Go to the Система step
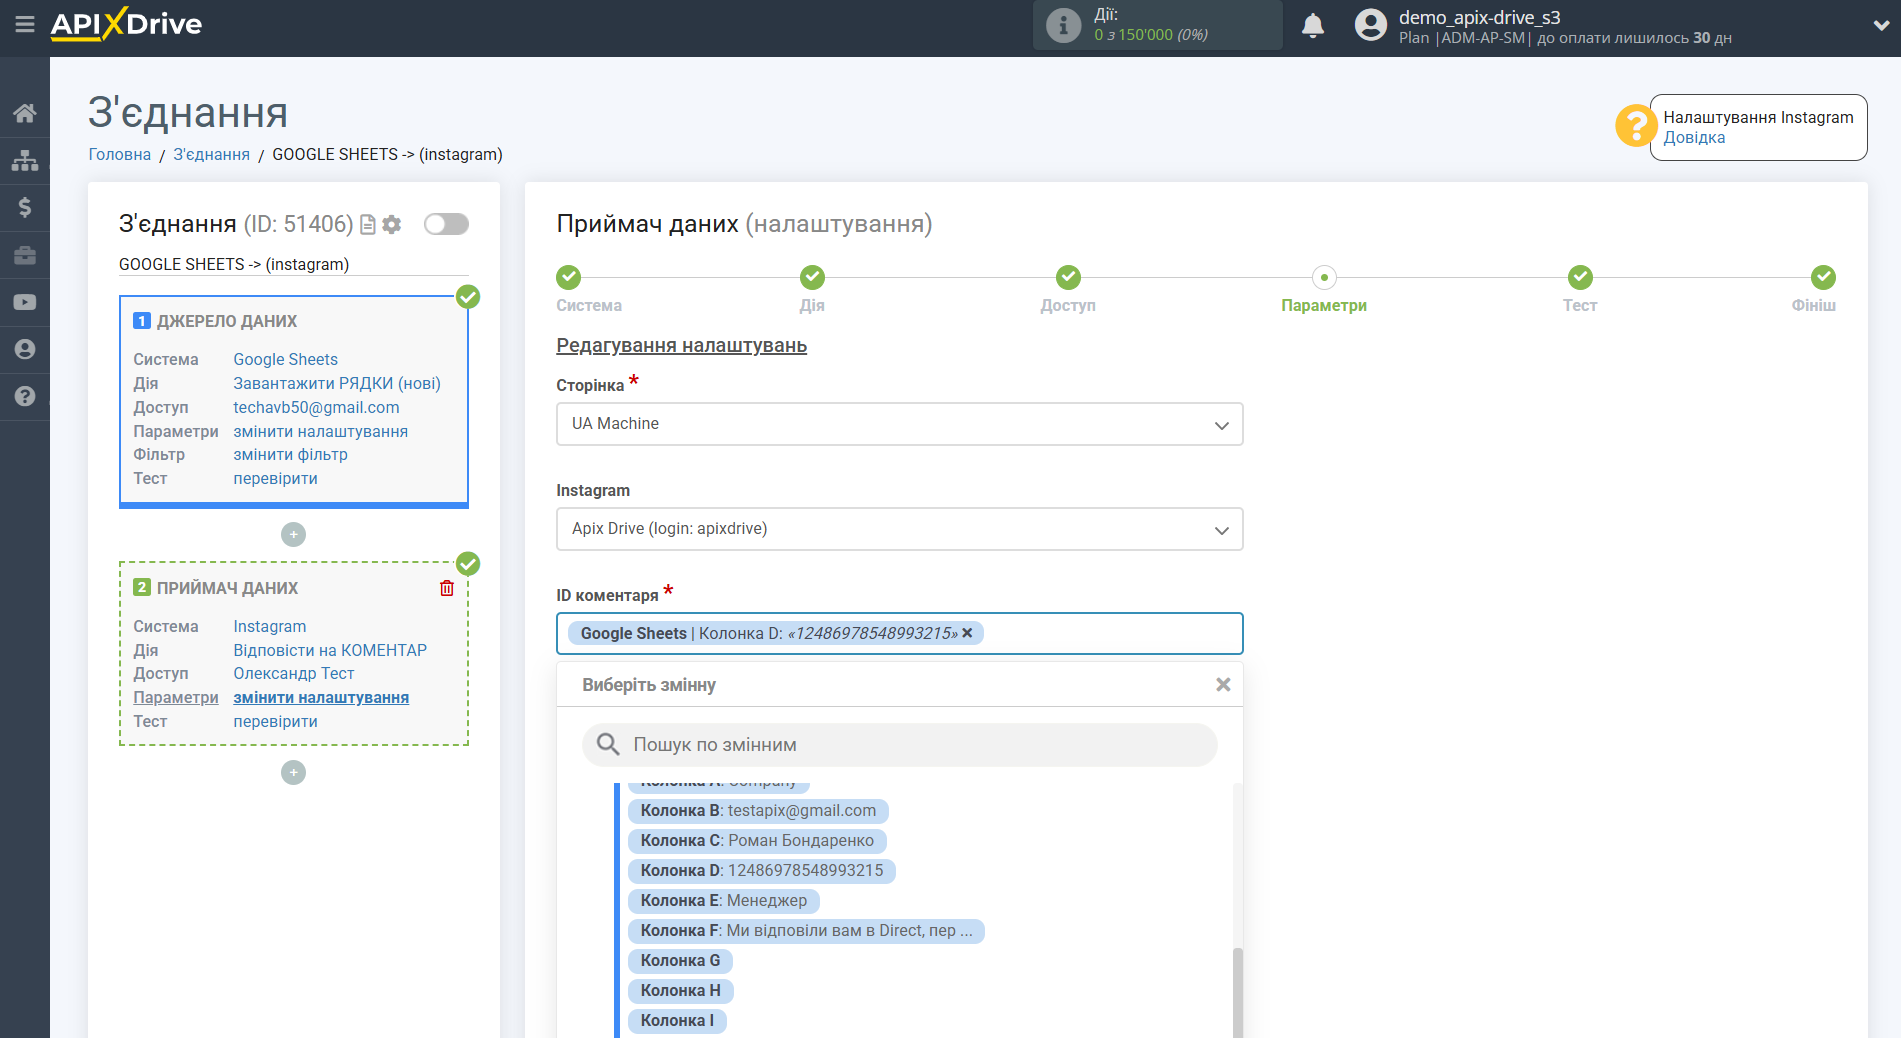This screenshot has width=1901, height=1038. click(569, 277)
